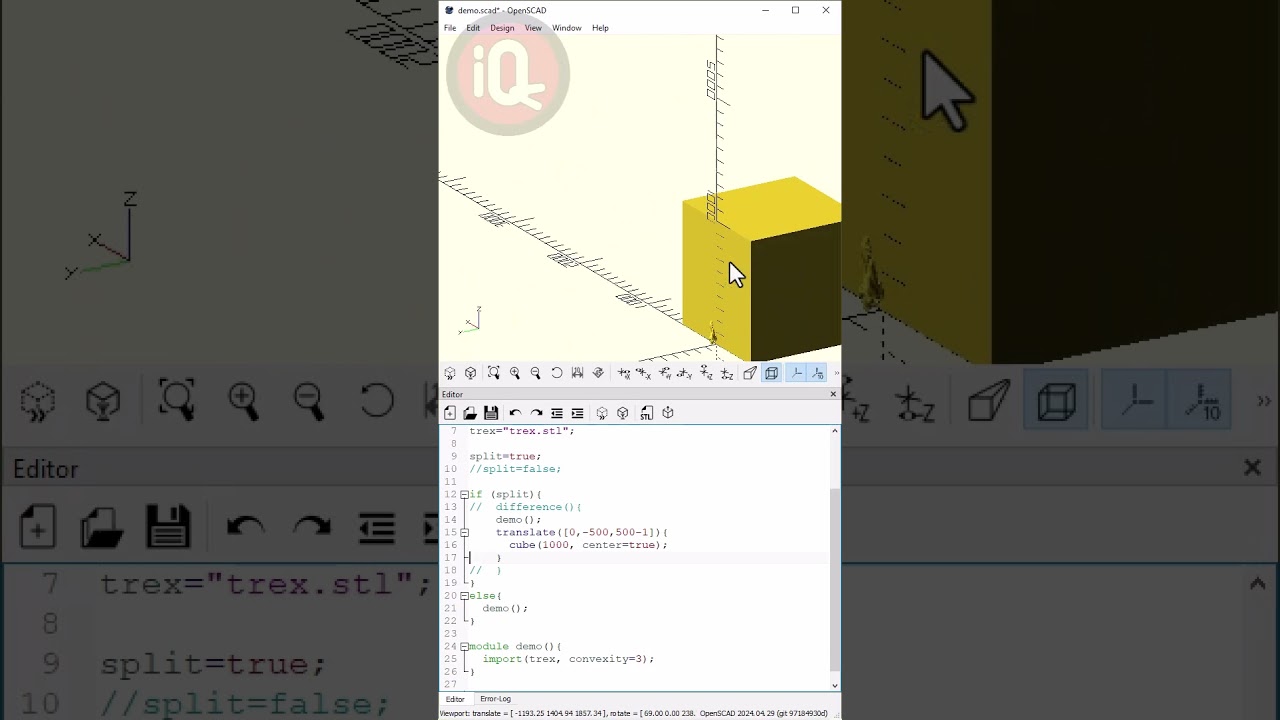
Task: Collapse the code fold at line 15
Action: coord(464,532)
